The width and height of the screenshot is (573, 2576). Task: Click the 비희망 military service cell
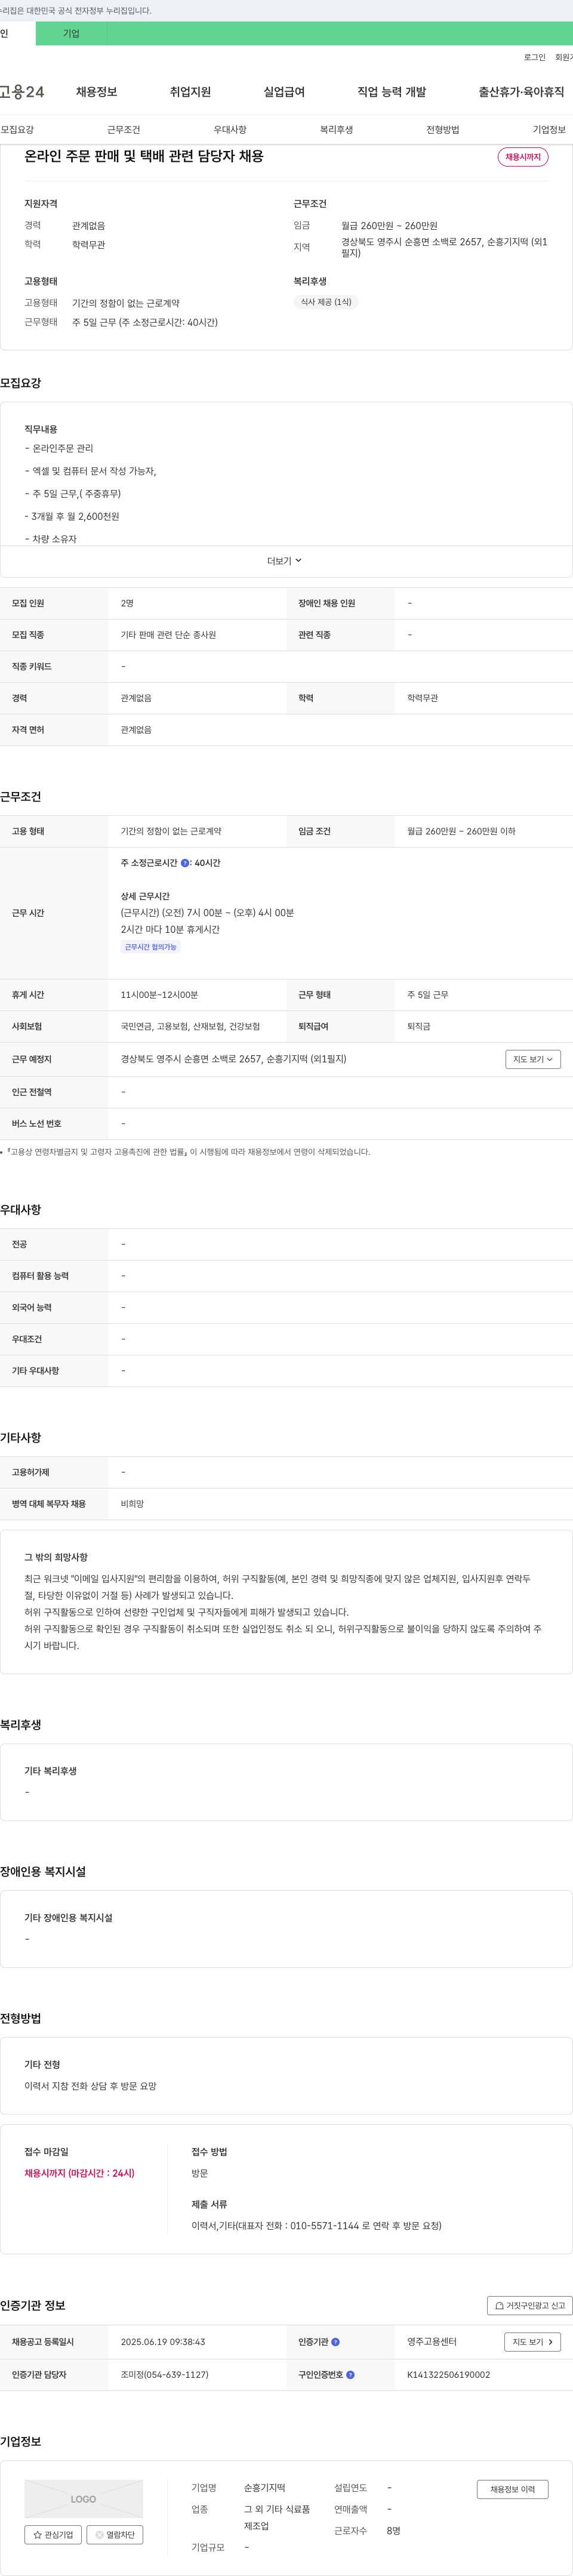(132, 1504)
